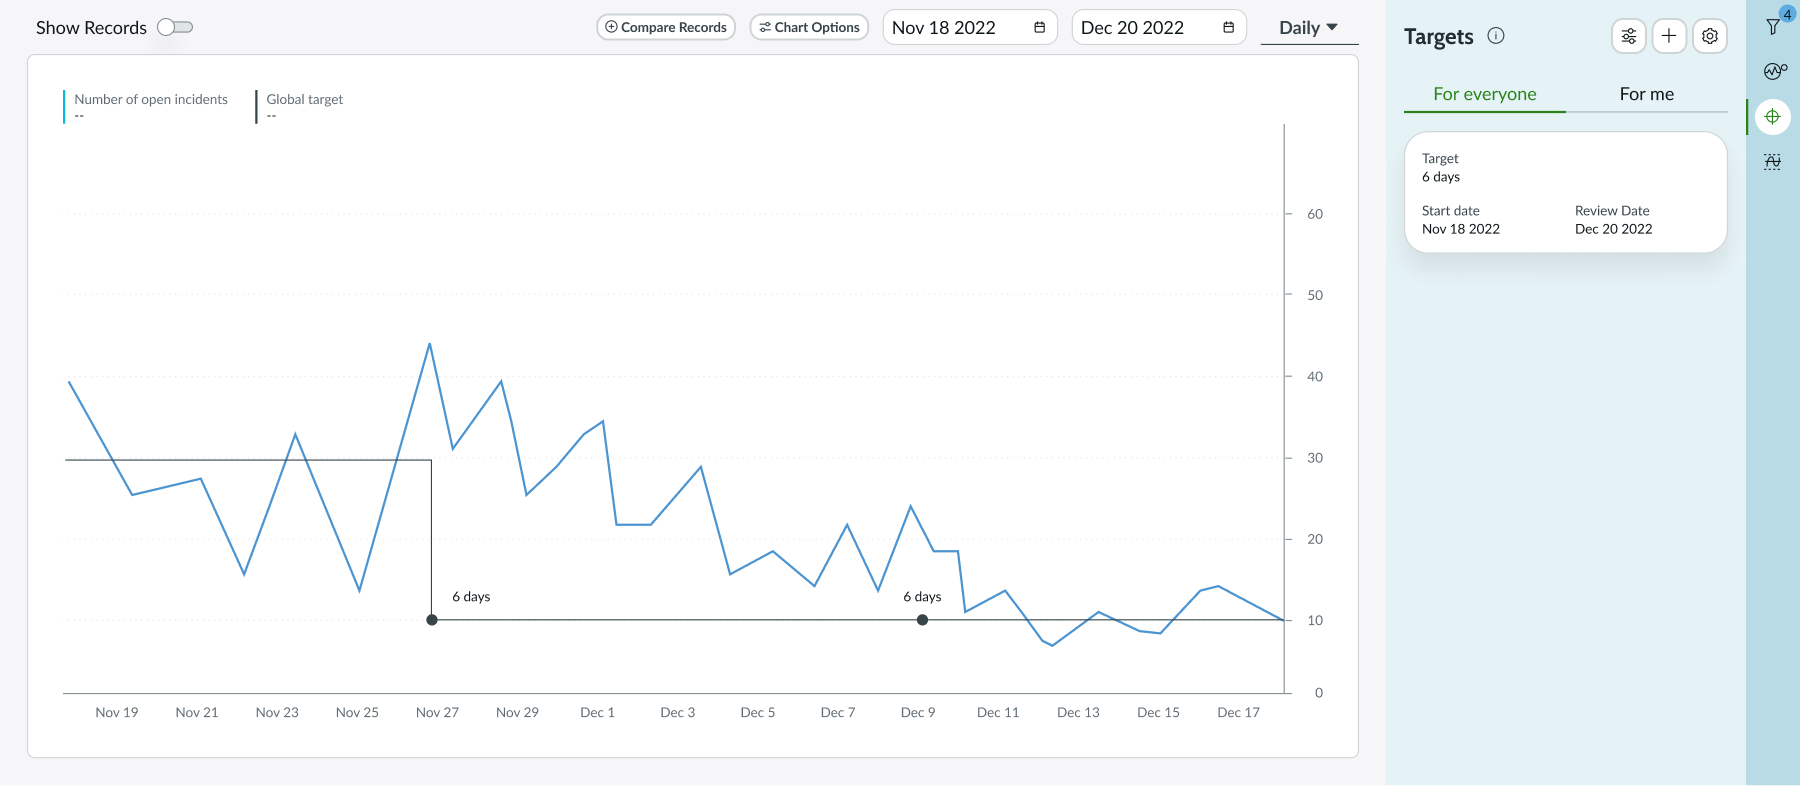This screenshot has height=786, width=1800.
Task: Expand the Daily frequency dropdown
Action: 1308,28
